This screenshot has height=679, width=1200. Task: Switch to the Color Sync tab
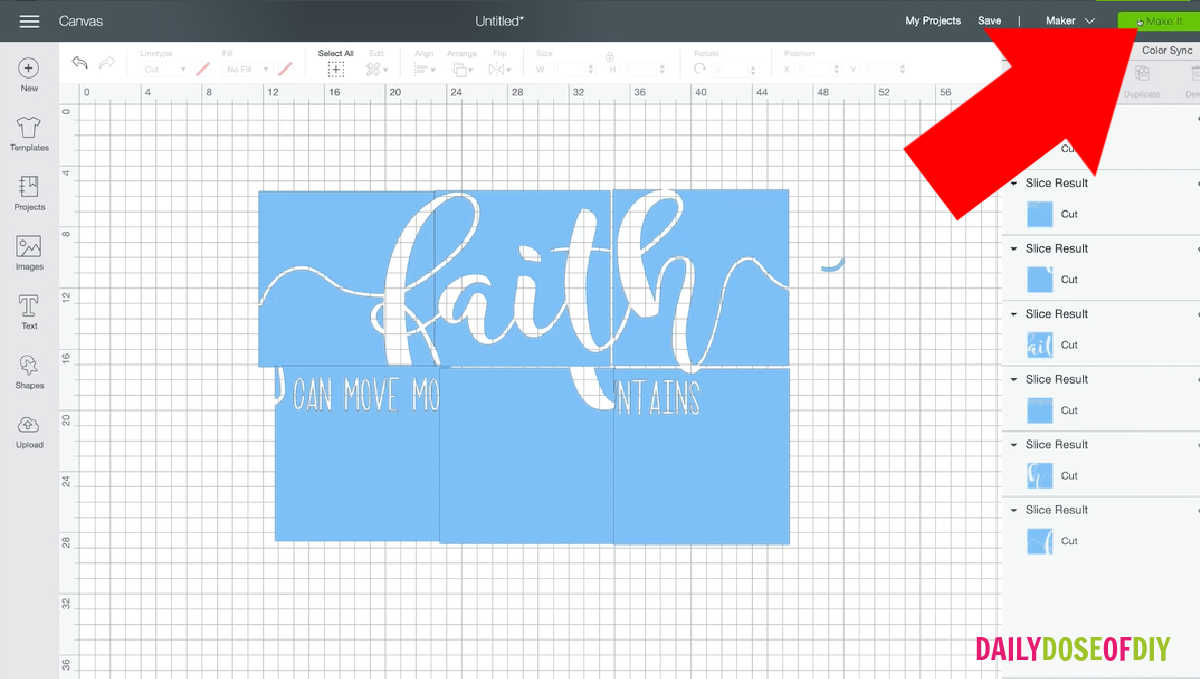pyautogui.click(x=1166, y=50)
